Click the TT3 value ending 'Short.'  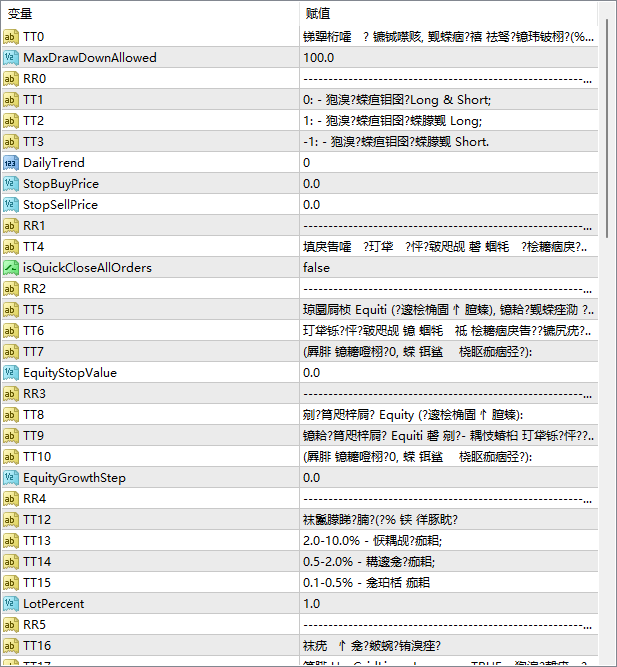coord(396,142)
